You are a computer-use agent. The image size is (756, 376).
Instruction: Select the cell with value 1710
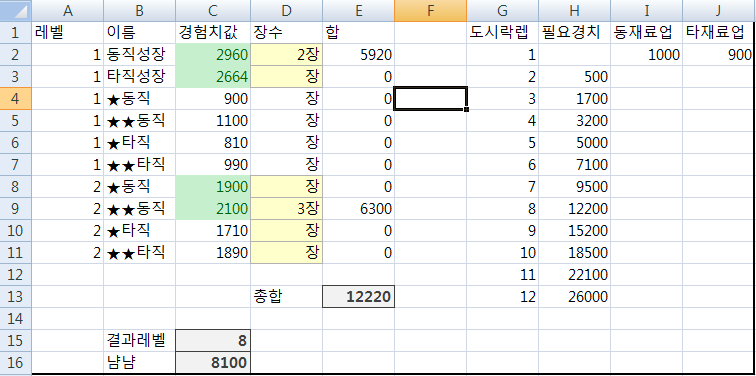[213, 230]
